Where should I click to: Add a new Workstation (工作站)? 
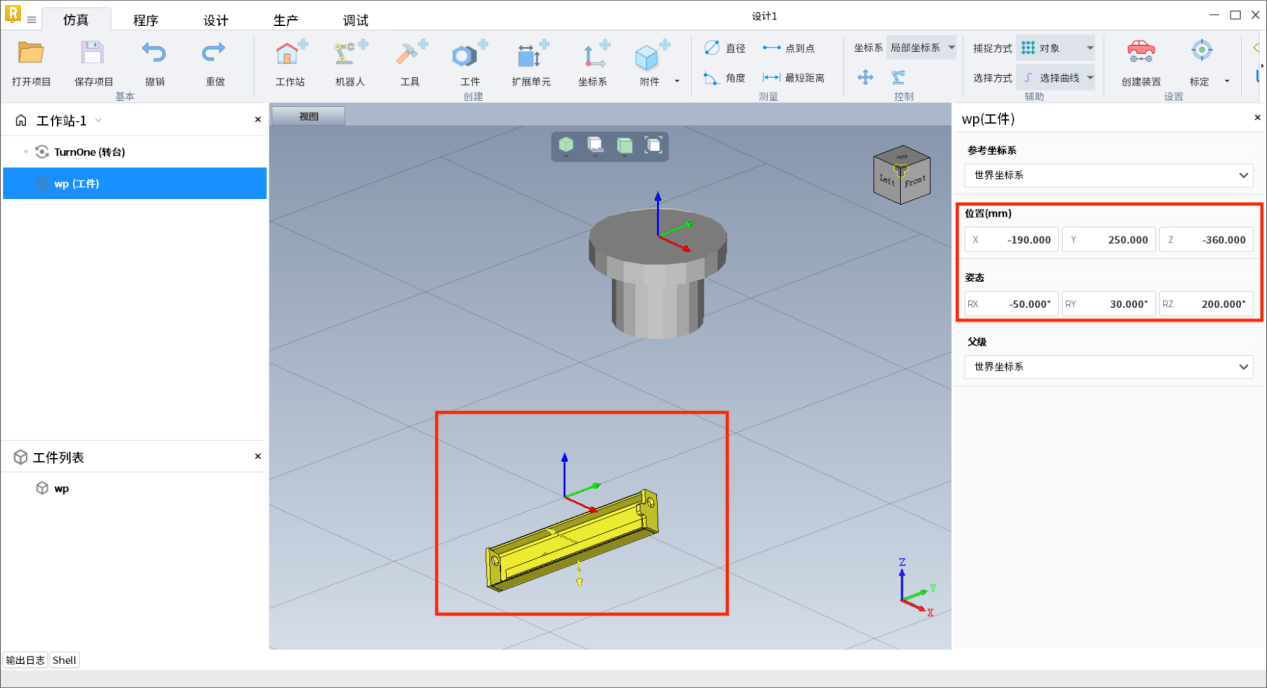coord(290,54)
